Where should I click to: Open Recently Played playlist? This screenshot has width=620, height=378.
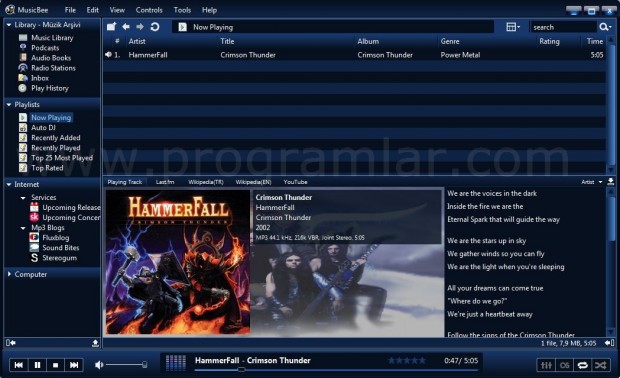(55, 148)
